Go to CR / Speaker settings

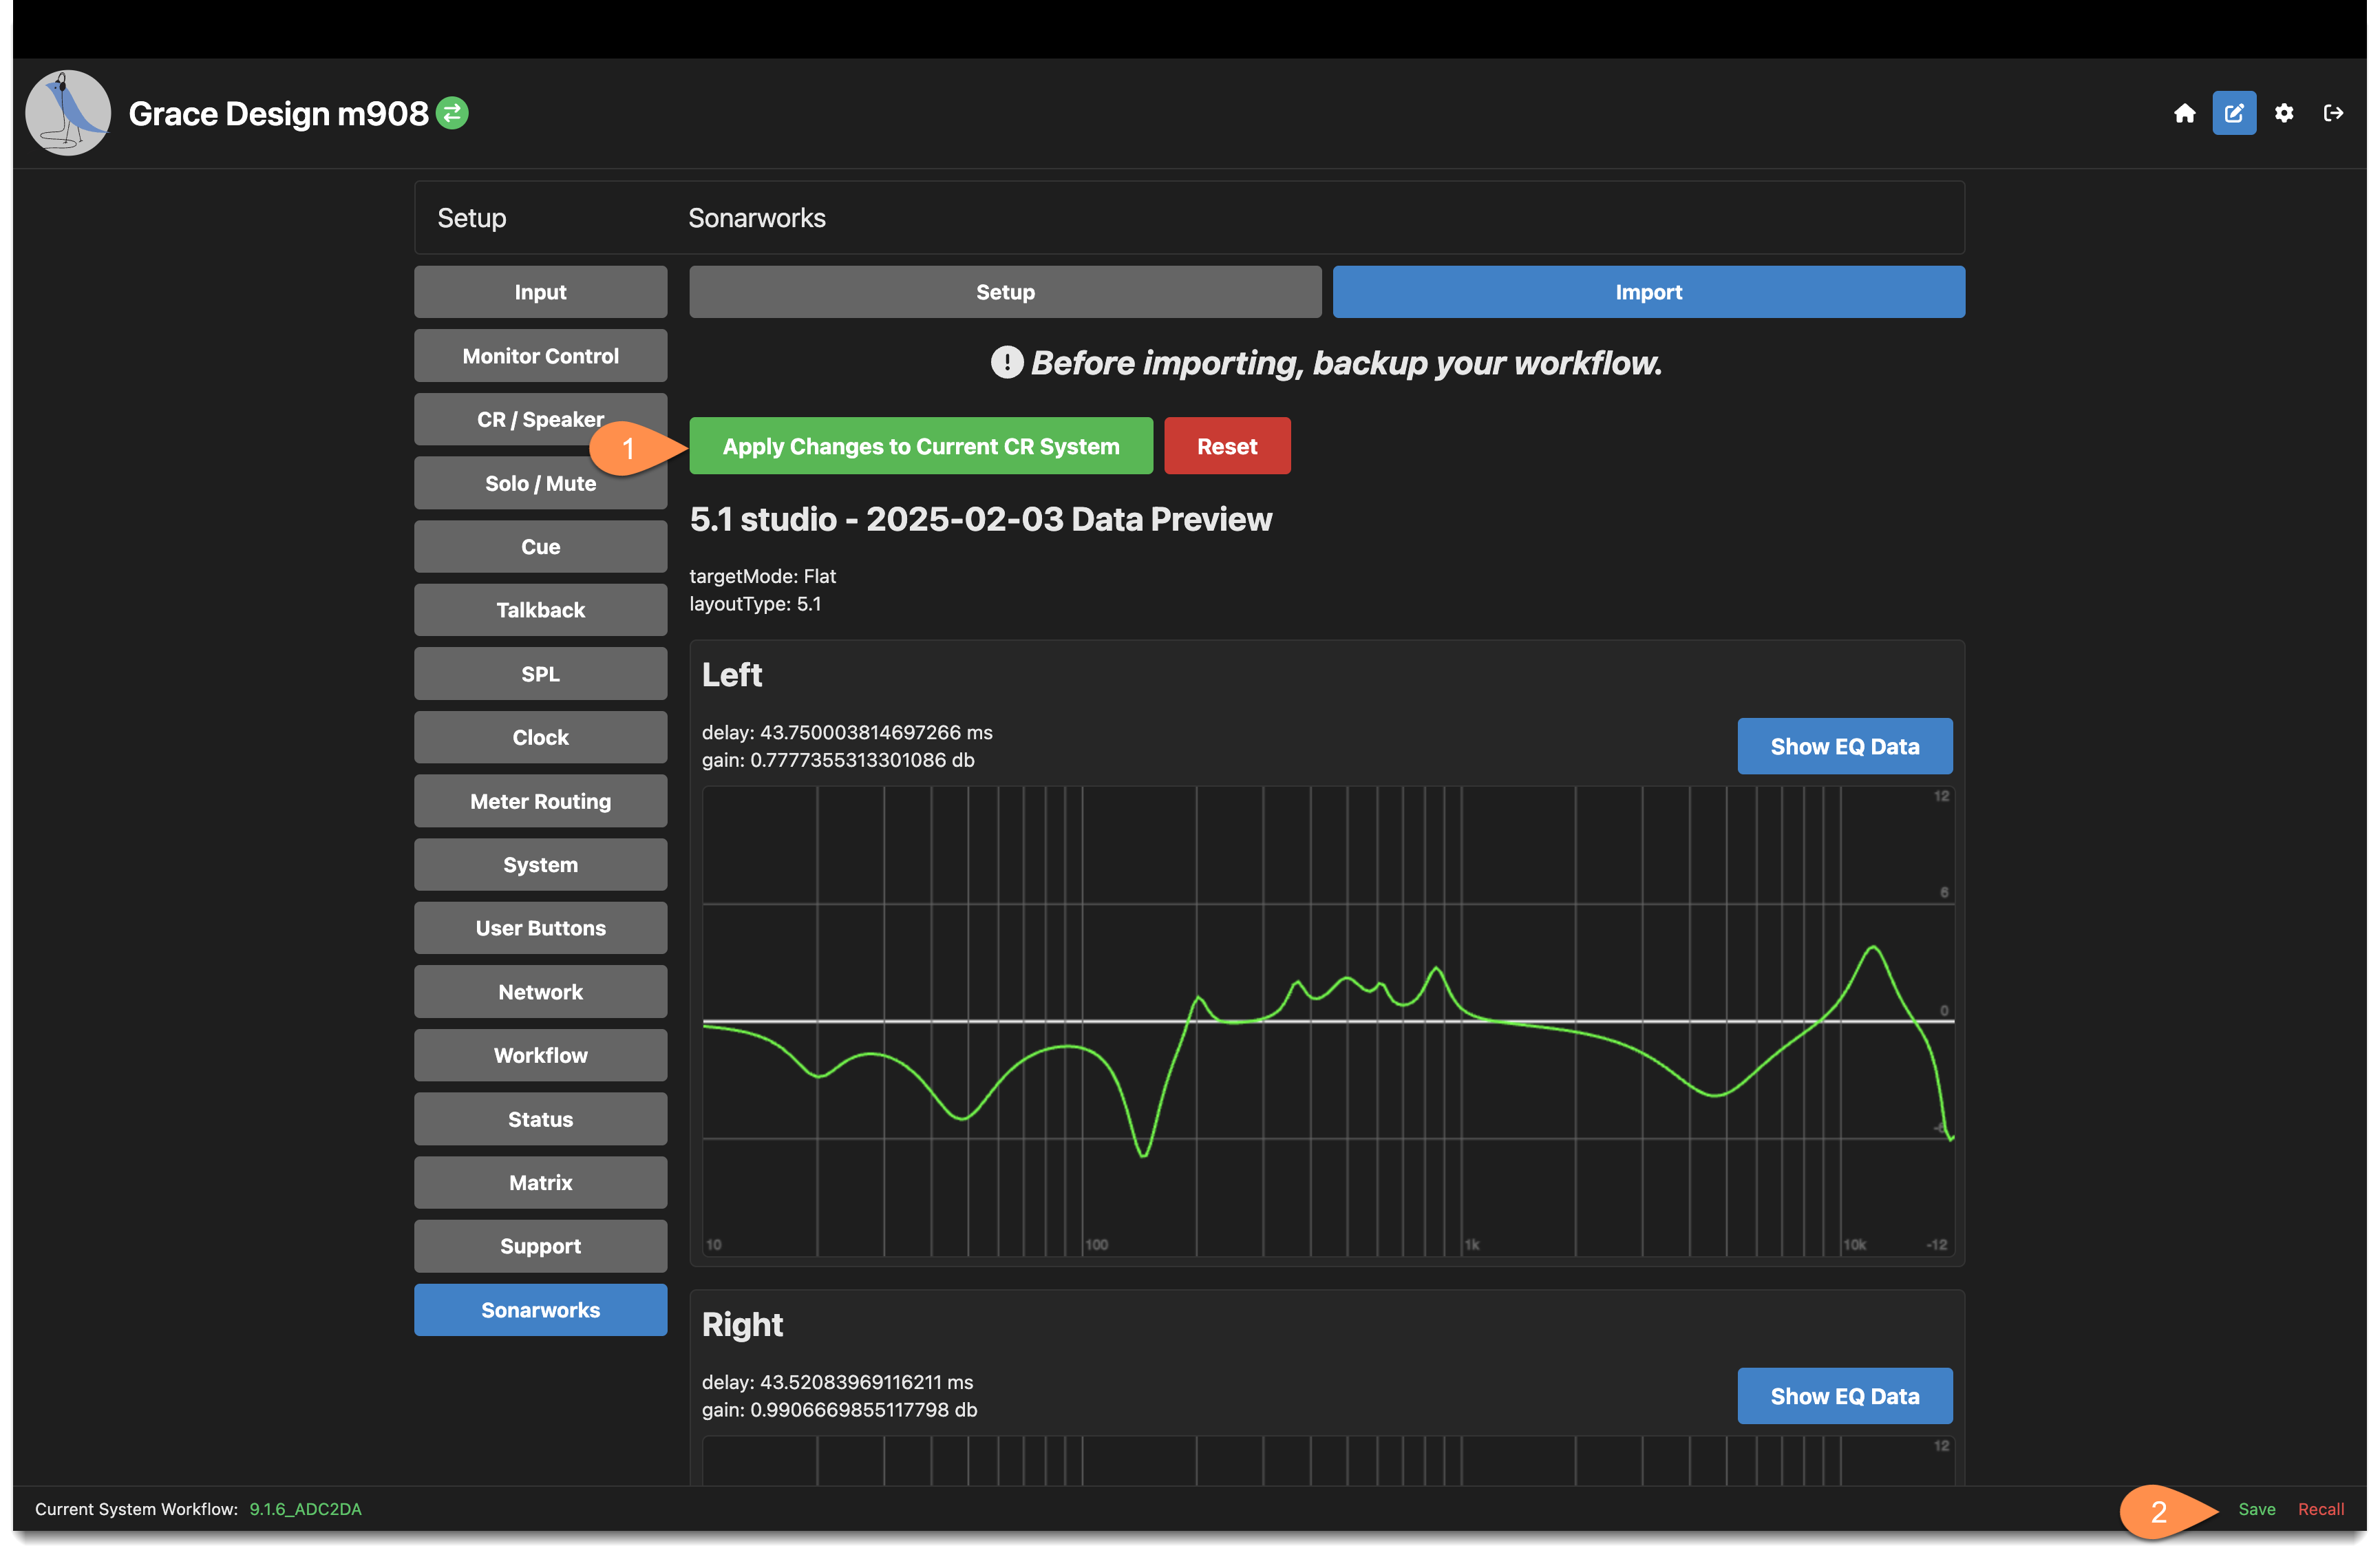tap(540, 419)
